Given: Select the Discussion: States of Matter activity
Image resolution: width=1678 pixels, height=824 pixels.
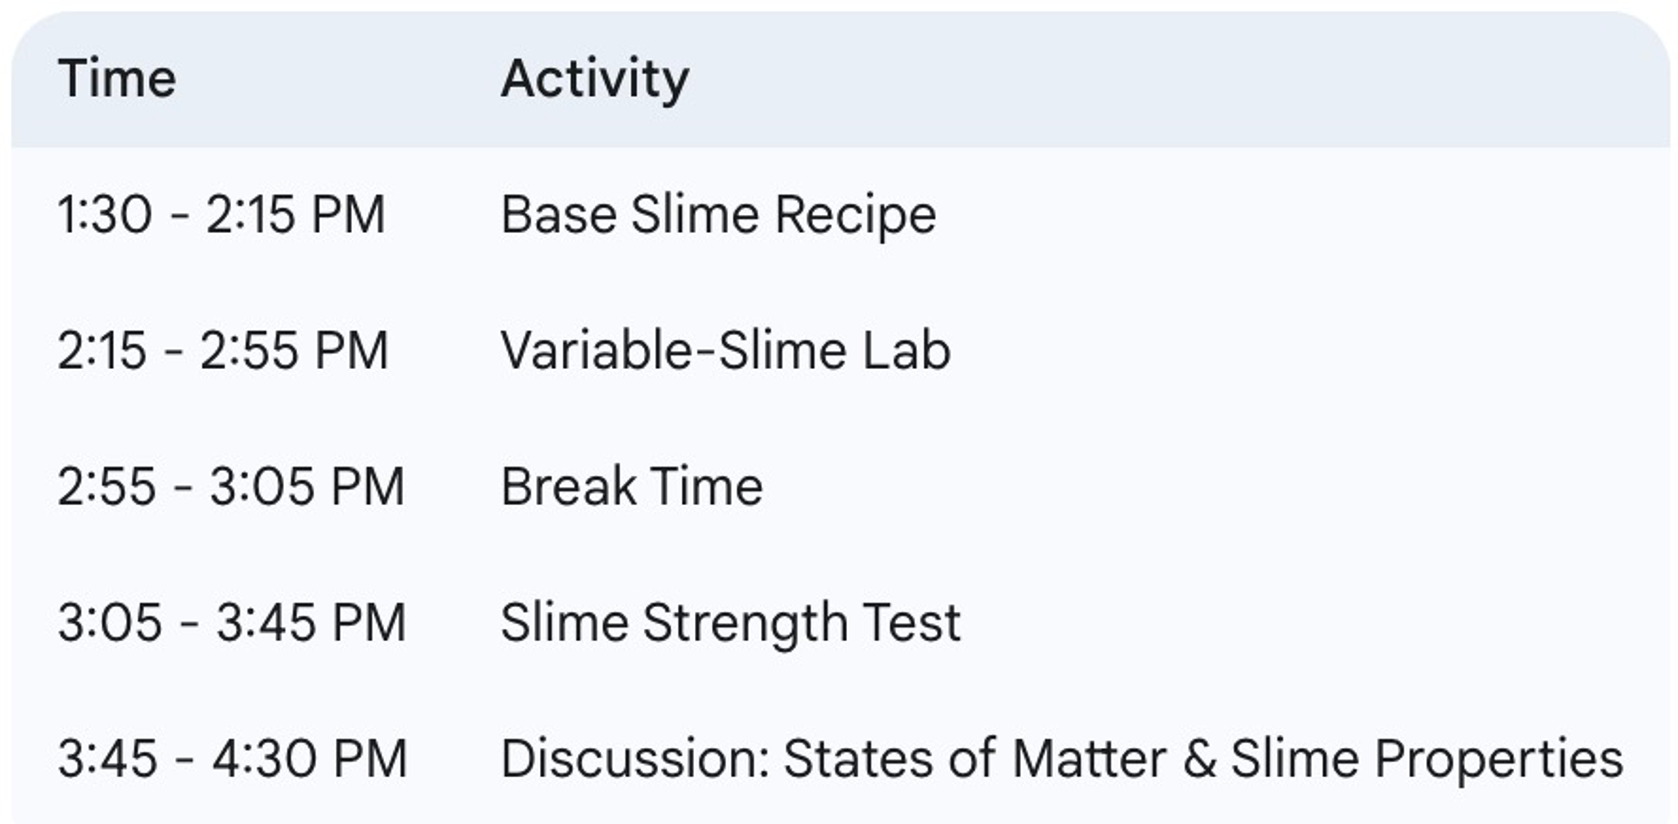Looking at the screenshot, I should tap(1062, 759).
